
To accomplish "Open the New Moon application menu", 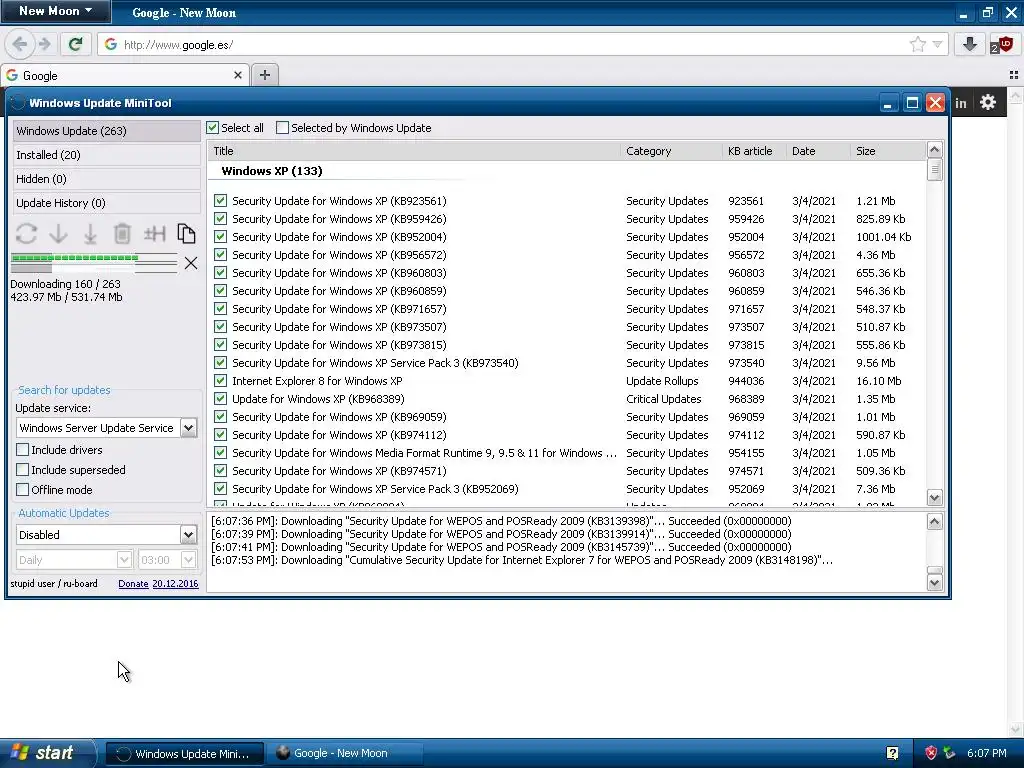I will (56, 11).
